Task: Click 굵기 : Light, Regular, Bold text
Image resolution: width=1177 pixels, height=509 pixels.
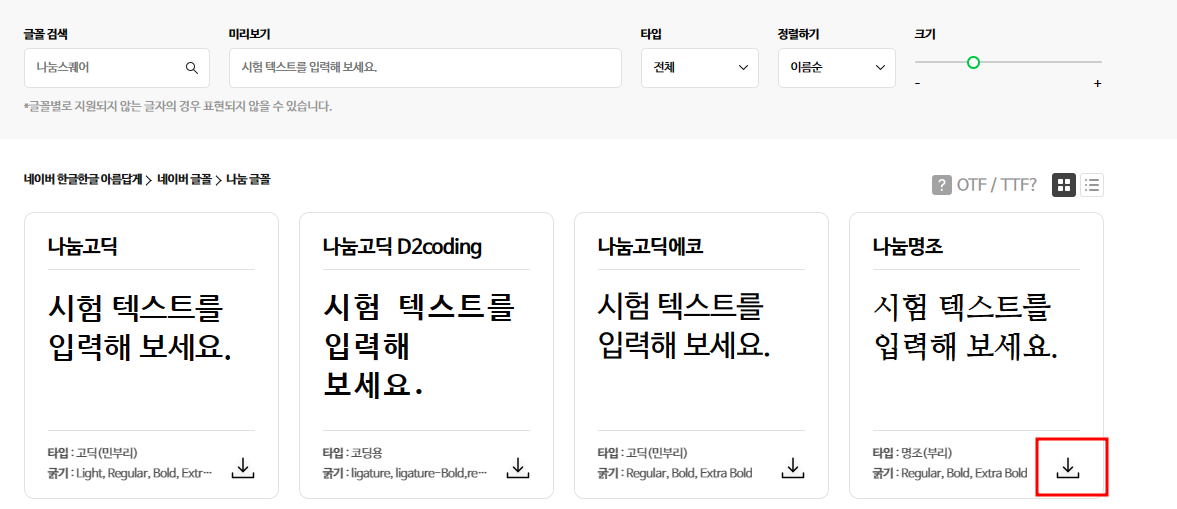Action: pos(130,473)
